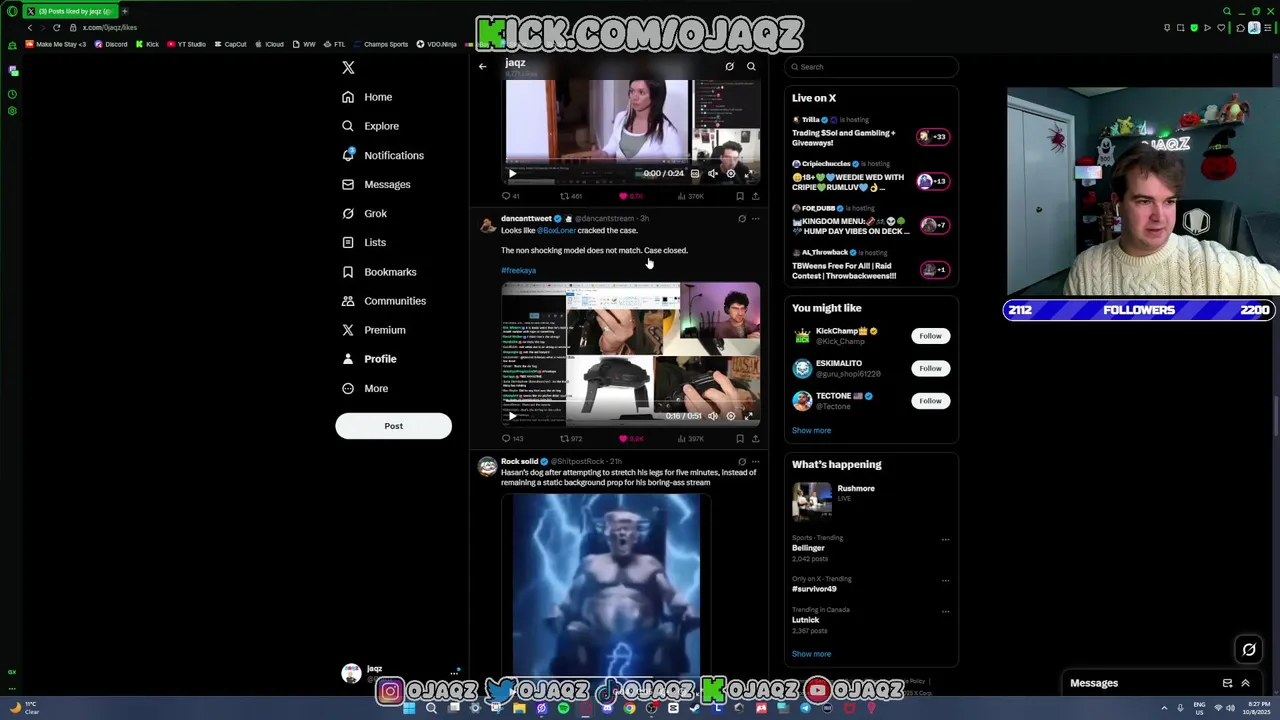Click the search icon in profile header
Image resolution: width=1280 pixels, height=720 pixels.
tap(751, 66)
